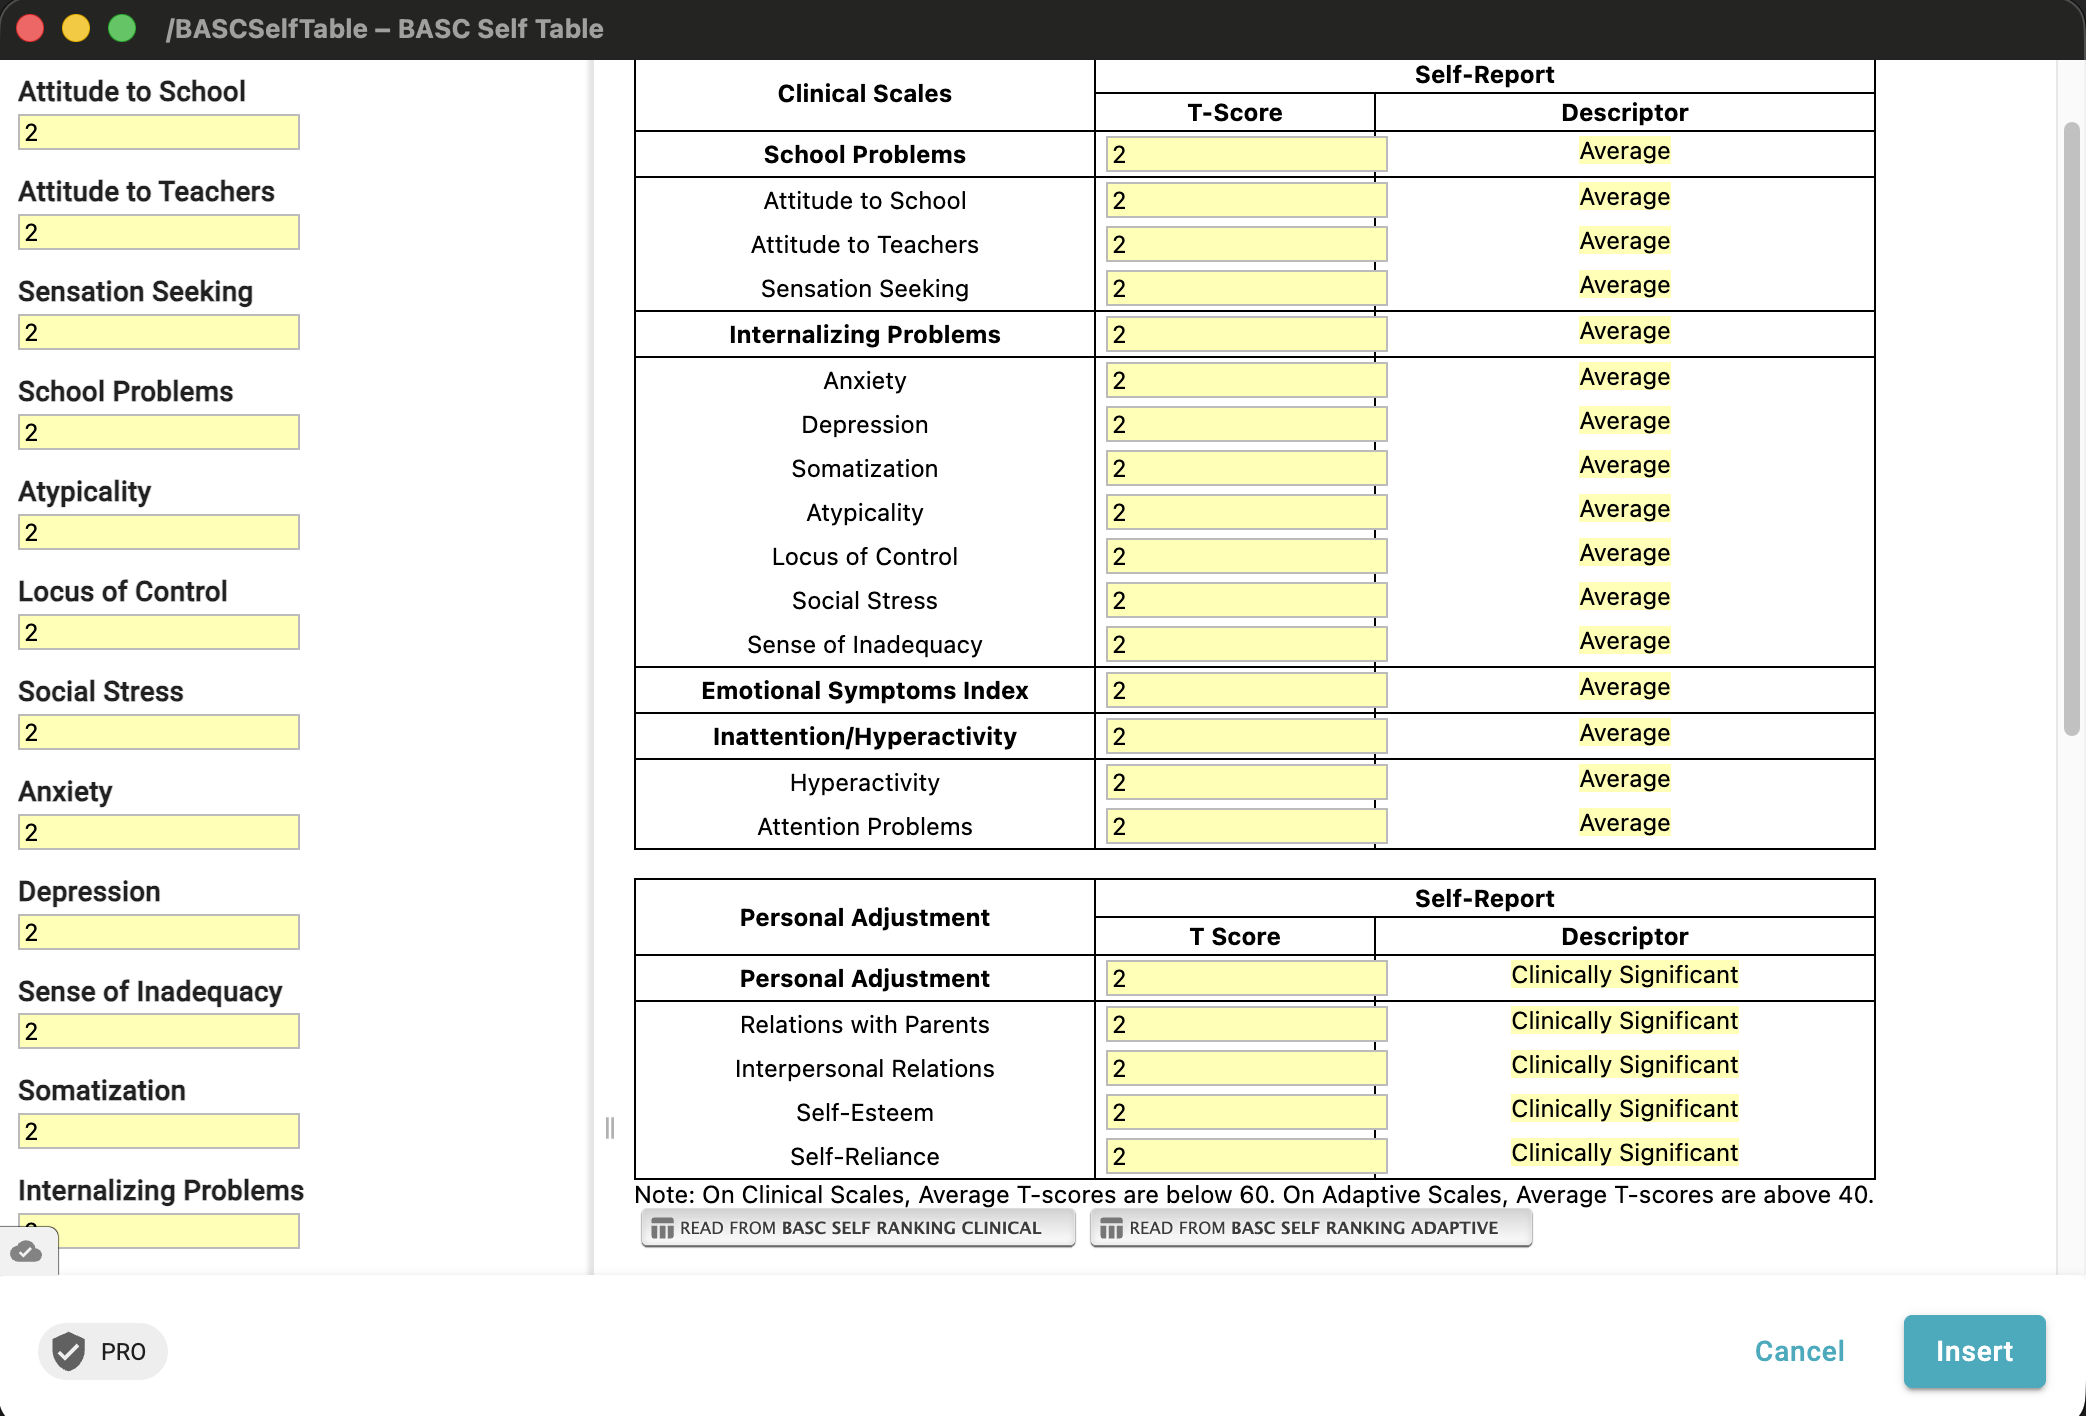This screenshot has height=1416, width=2086.
Task: Click table icon on Read From Adaptive button
Action: (1111, 1228)
